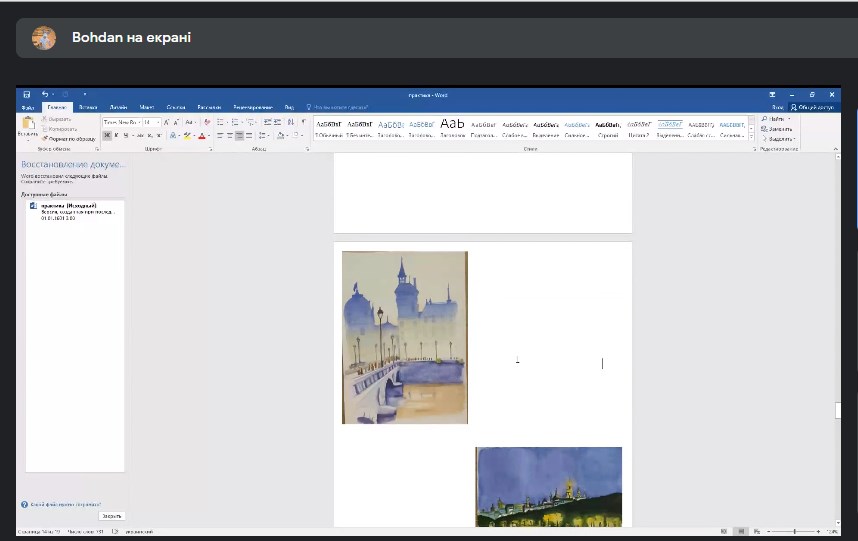Open the font size combo box
This screenshot has width=858, height=541.
click(x=152, y=123)
